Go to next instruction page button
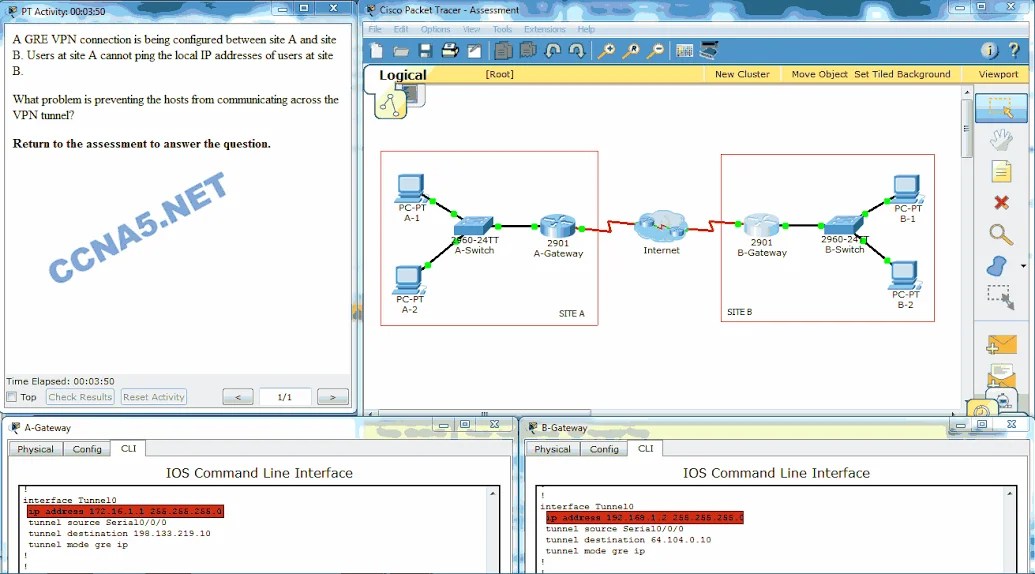The width and height of the screenshot is (1035, 574). 333,397
